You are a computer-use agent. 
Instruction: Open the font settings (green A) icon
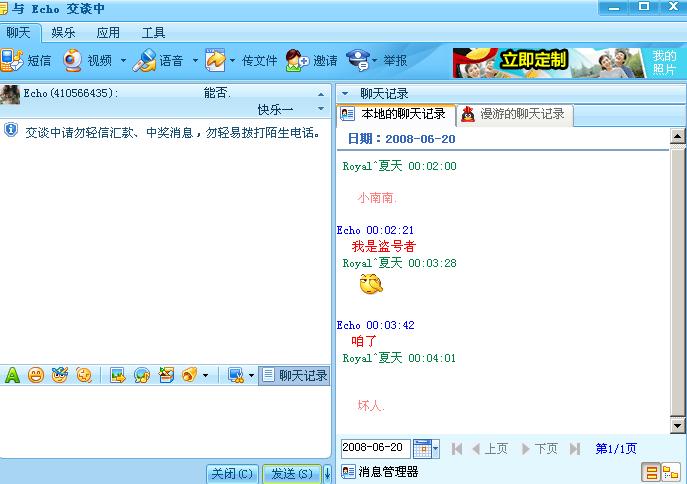(13, 375)
